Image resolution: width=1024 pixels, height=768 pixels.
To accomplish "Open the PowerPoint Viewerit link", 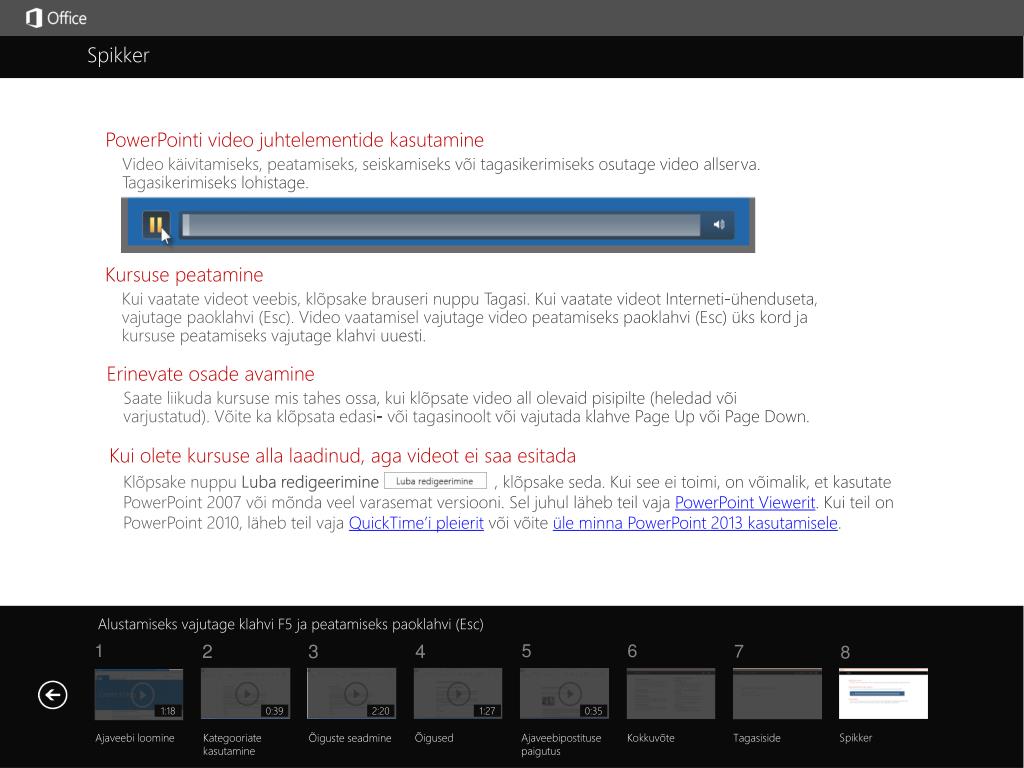I will click(744, 502).
